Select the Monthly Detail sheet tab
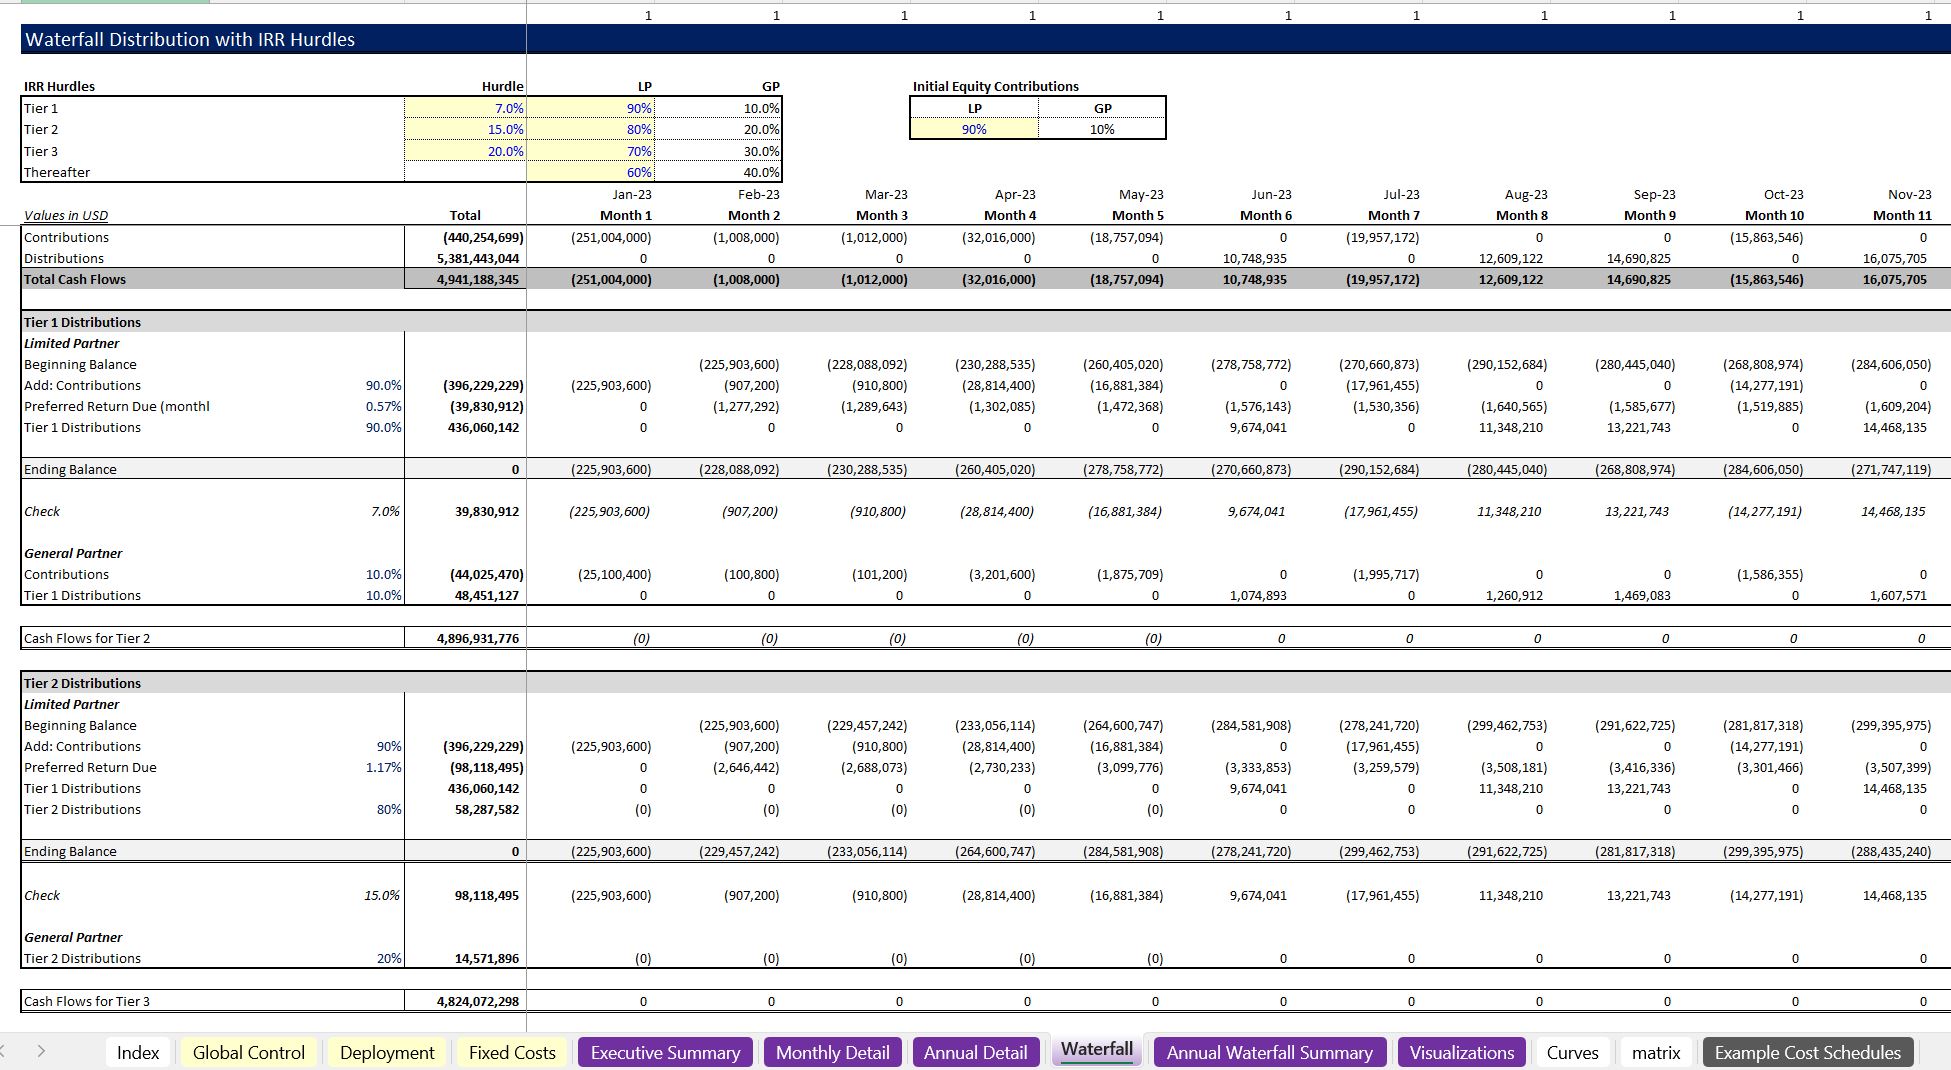Viewport: 1951px width, 1070px height. [x=832, y=1053]
